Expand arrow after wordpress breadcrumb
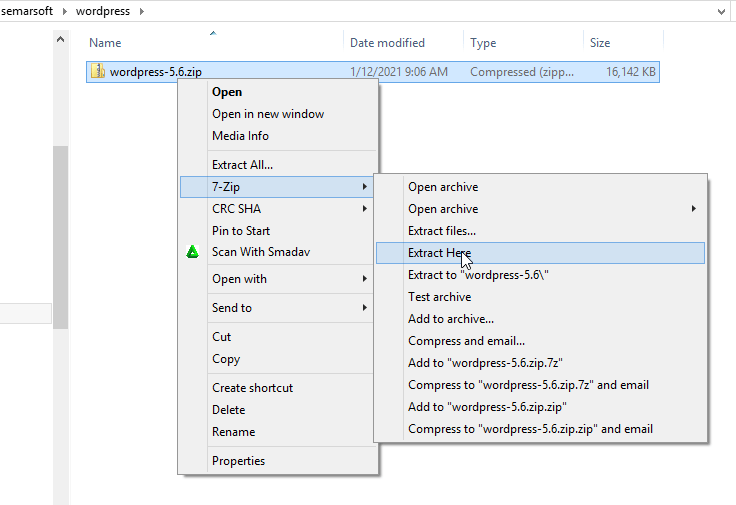 click(x=142, y=11)
